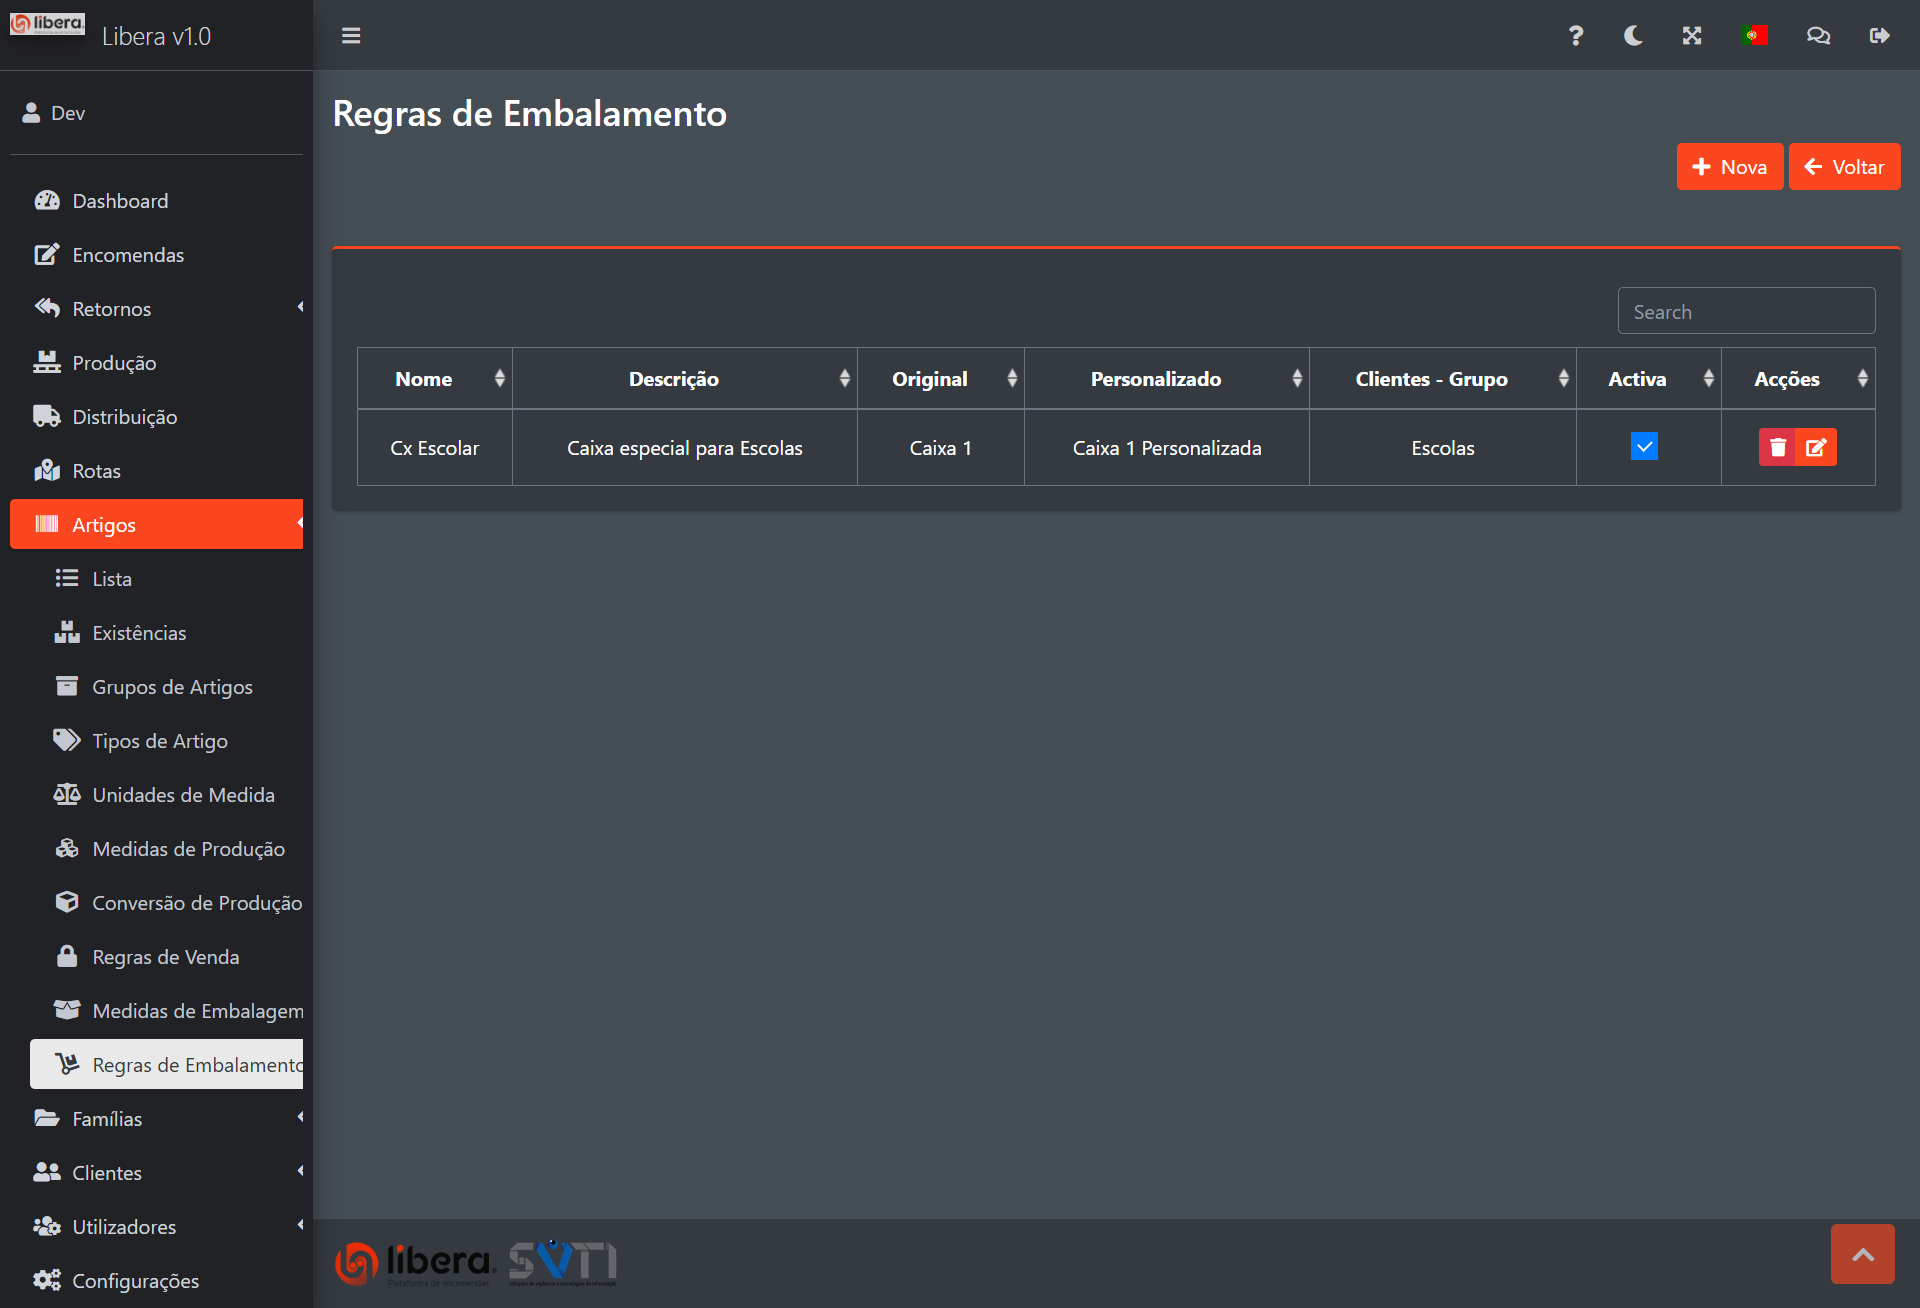Collapse sidebar with the hamburger menu icon
This screenshot has width=1920, height=1308.
click(x=351, y=36)
